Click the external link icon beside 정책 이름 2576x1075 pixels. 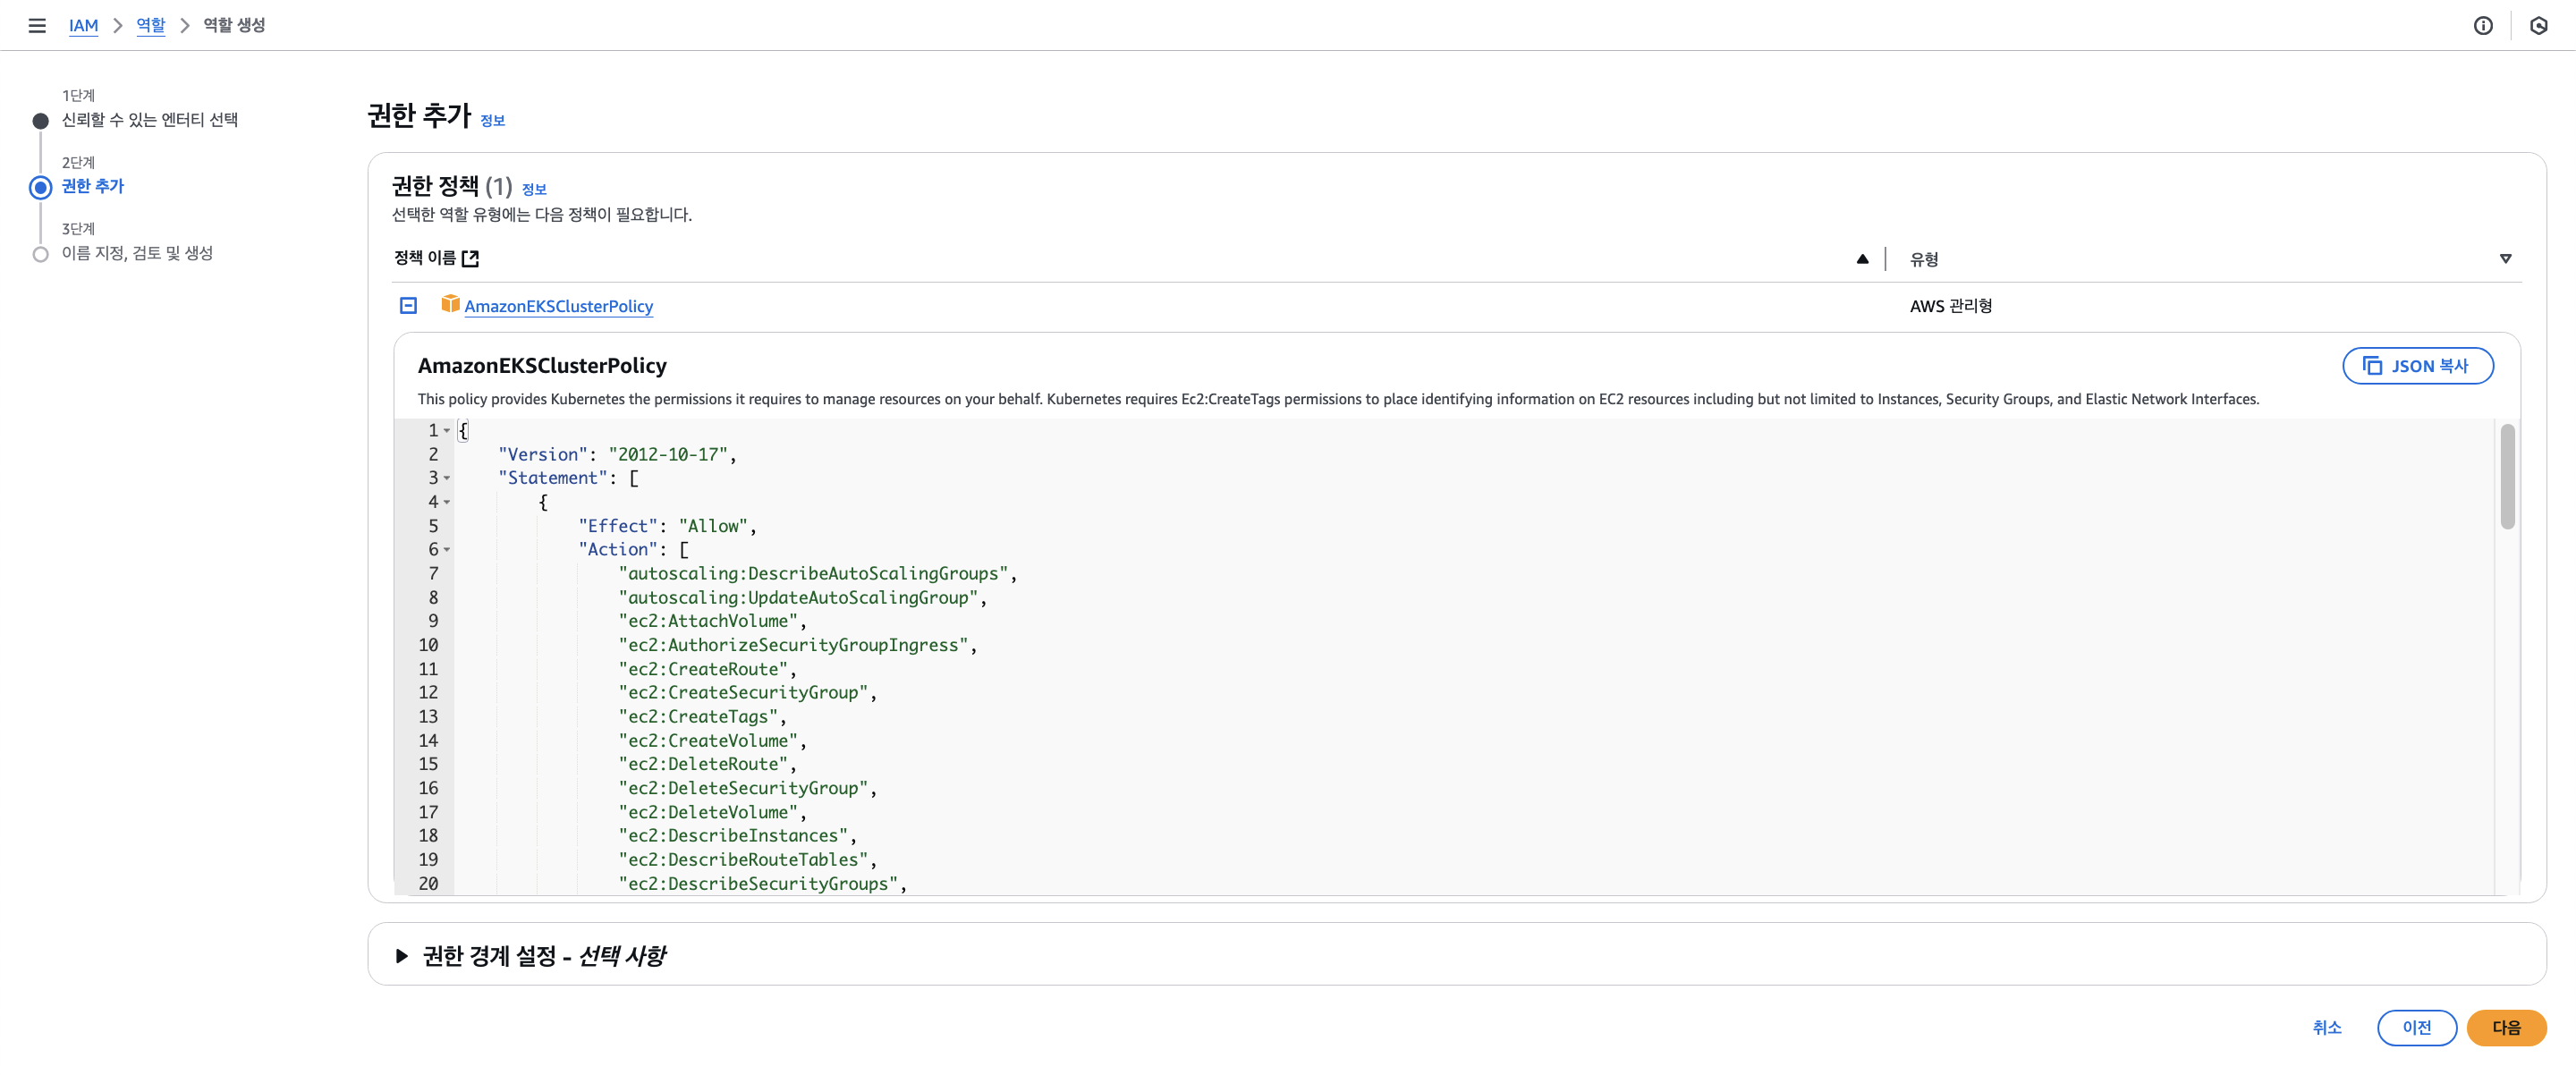470,258
